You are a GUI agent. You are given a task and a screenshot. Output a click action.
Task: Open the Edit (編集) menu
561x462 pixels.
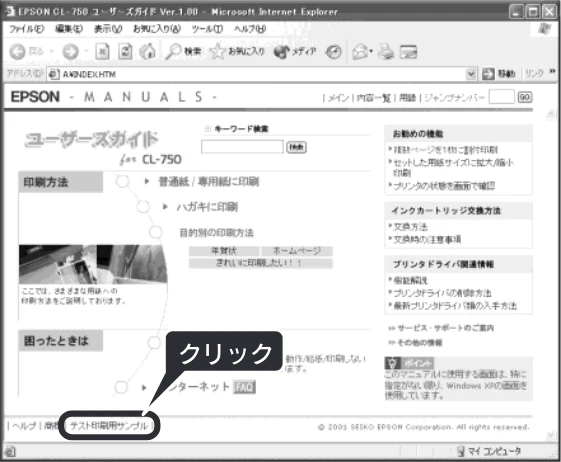[69, 29]
